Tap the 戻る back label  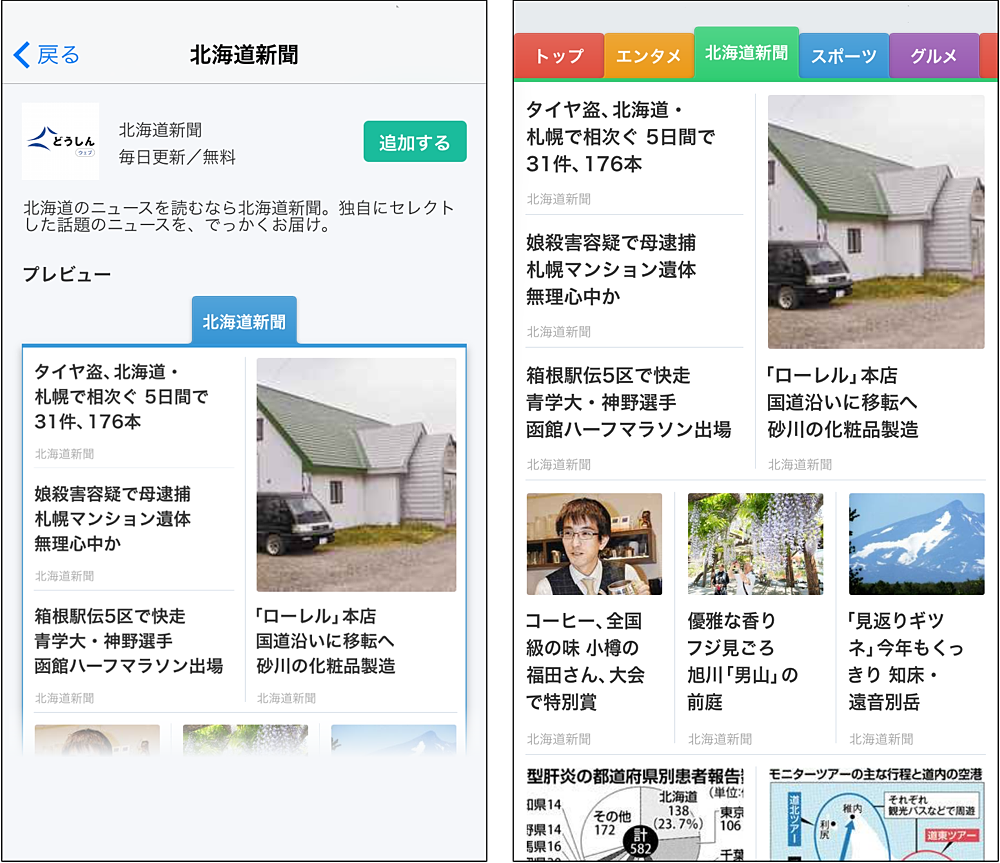pyautogui.click(x=58, y=55)
